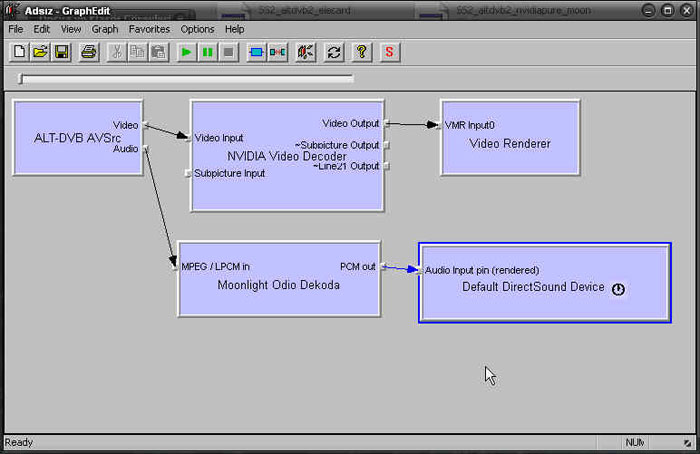The height and width of the screenshot is (454, 700).
Task: Click VMR Input0 pin
Action: (439, 125)
